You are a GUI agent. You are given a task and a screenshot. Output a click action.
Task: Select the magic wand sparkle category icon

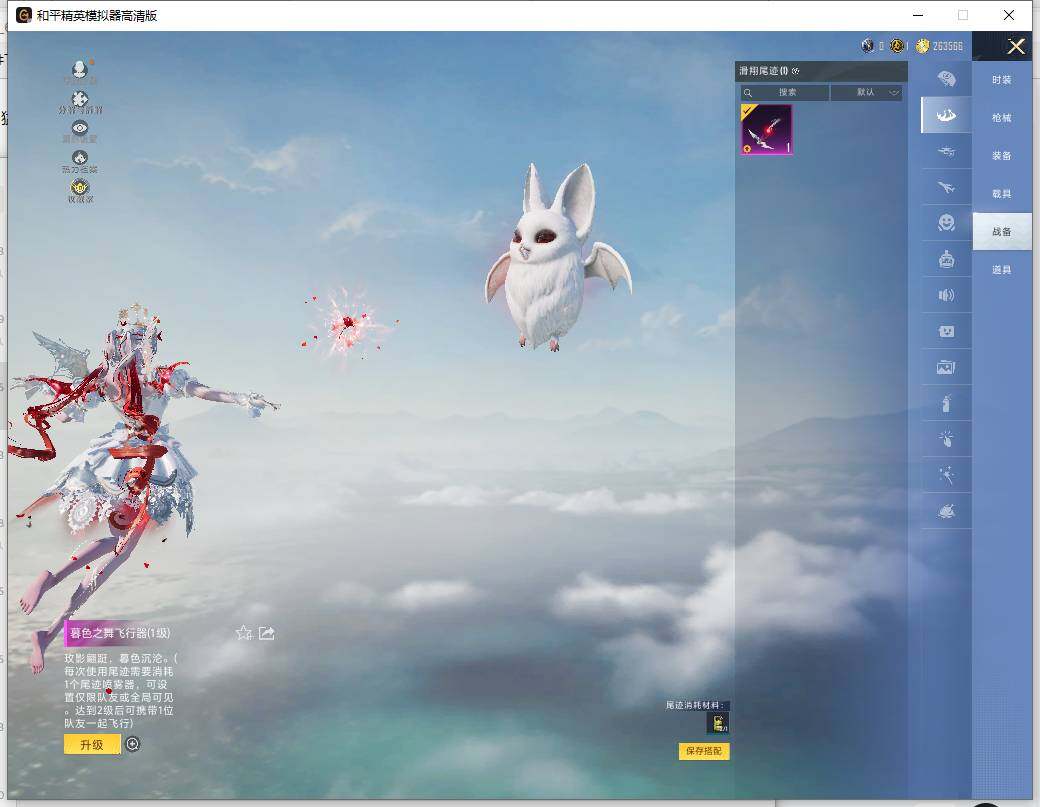(x=946, y=475)
